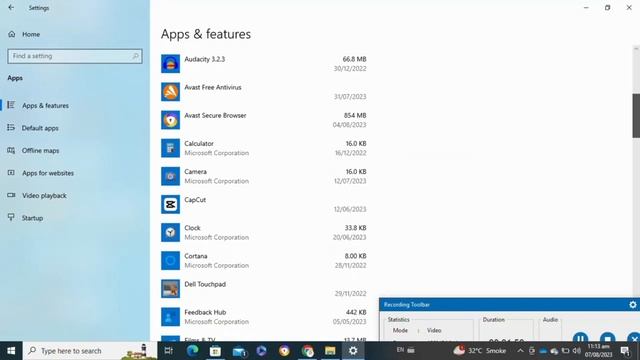Launch Microsoft Edge from taskbar
Screen dimensions: 640x360
[x=192, y=351]
